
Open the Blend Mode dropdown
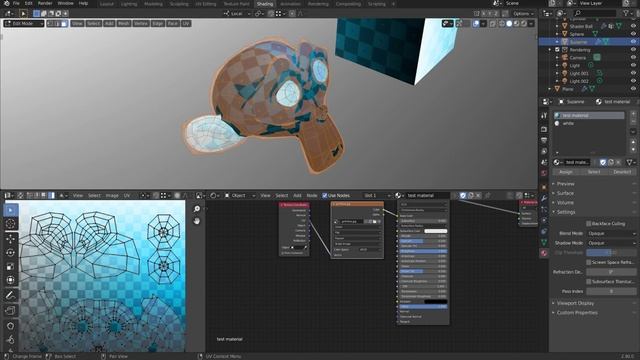pos(611,233)
